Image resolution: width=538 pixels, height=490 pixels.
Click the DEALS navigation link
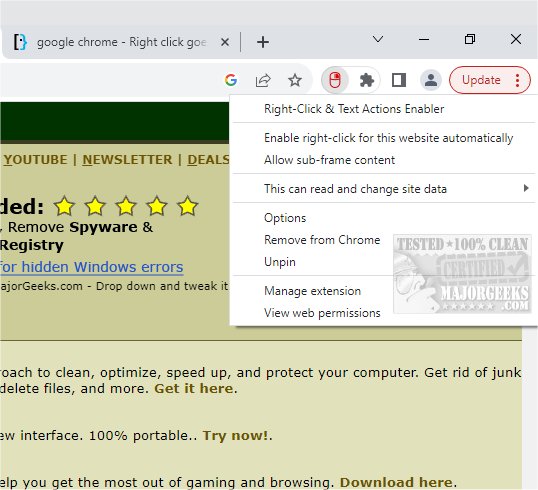(x=208, y=160)
